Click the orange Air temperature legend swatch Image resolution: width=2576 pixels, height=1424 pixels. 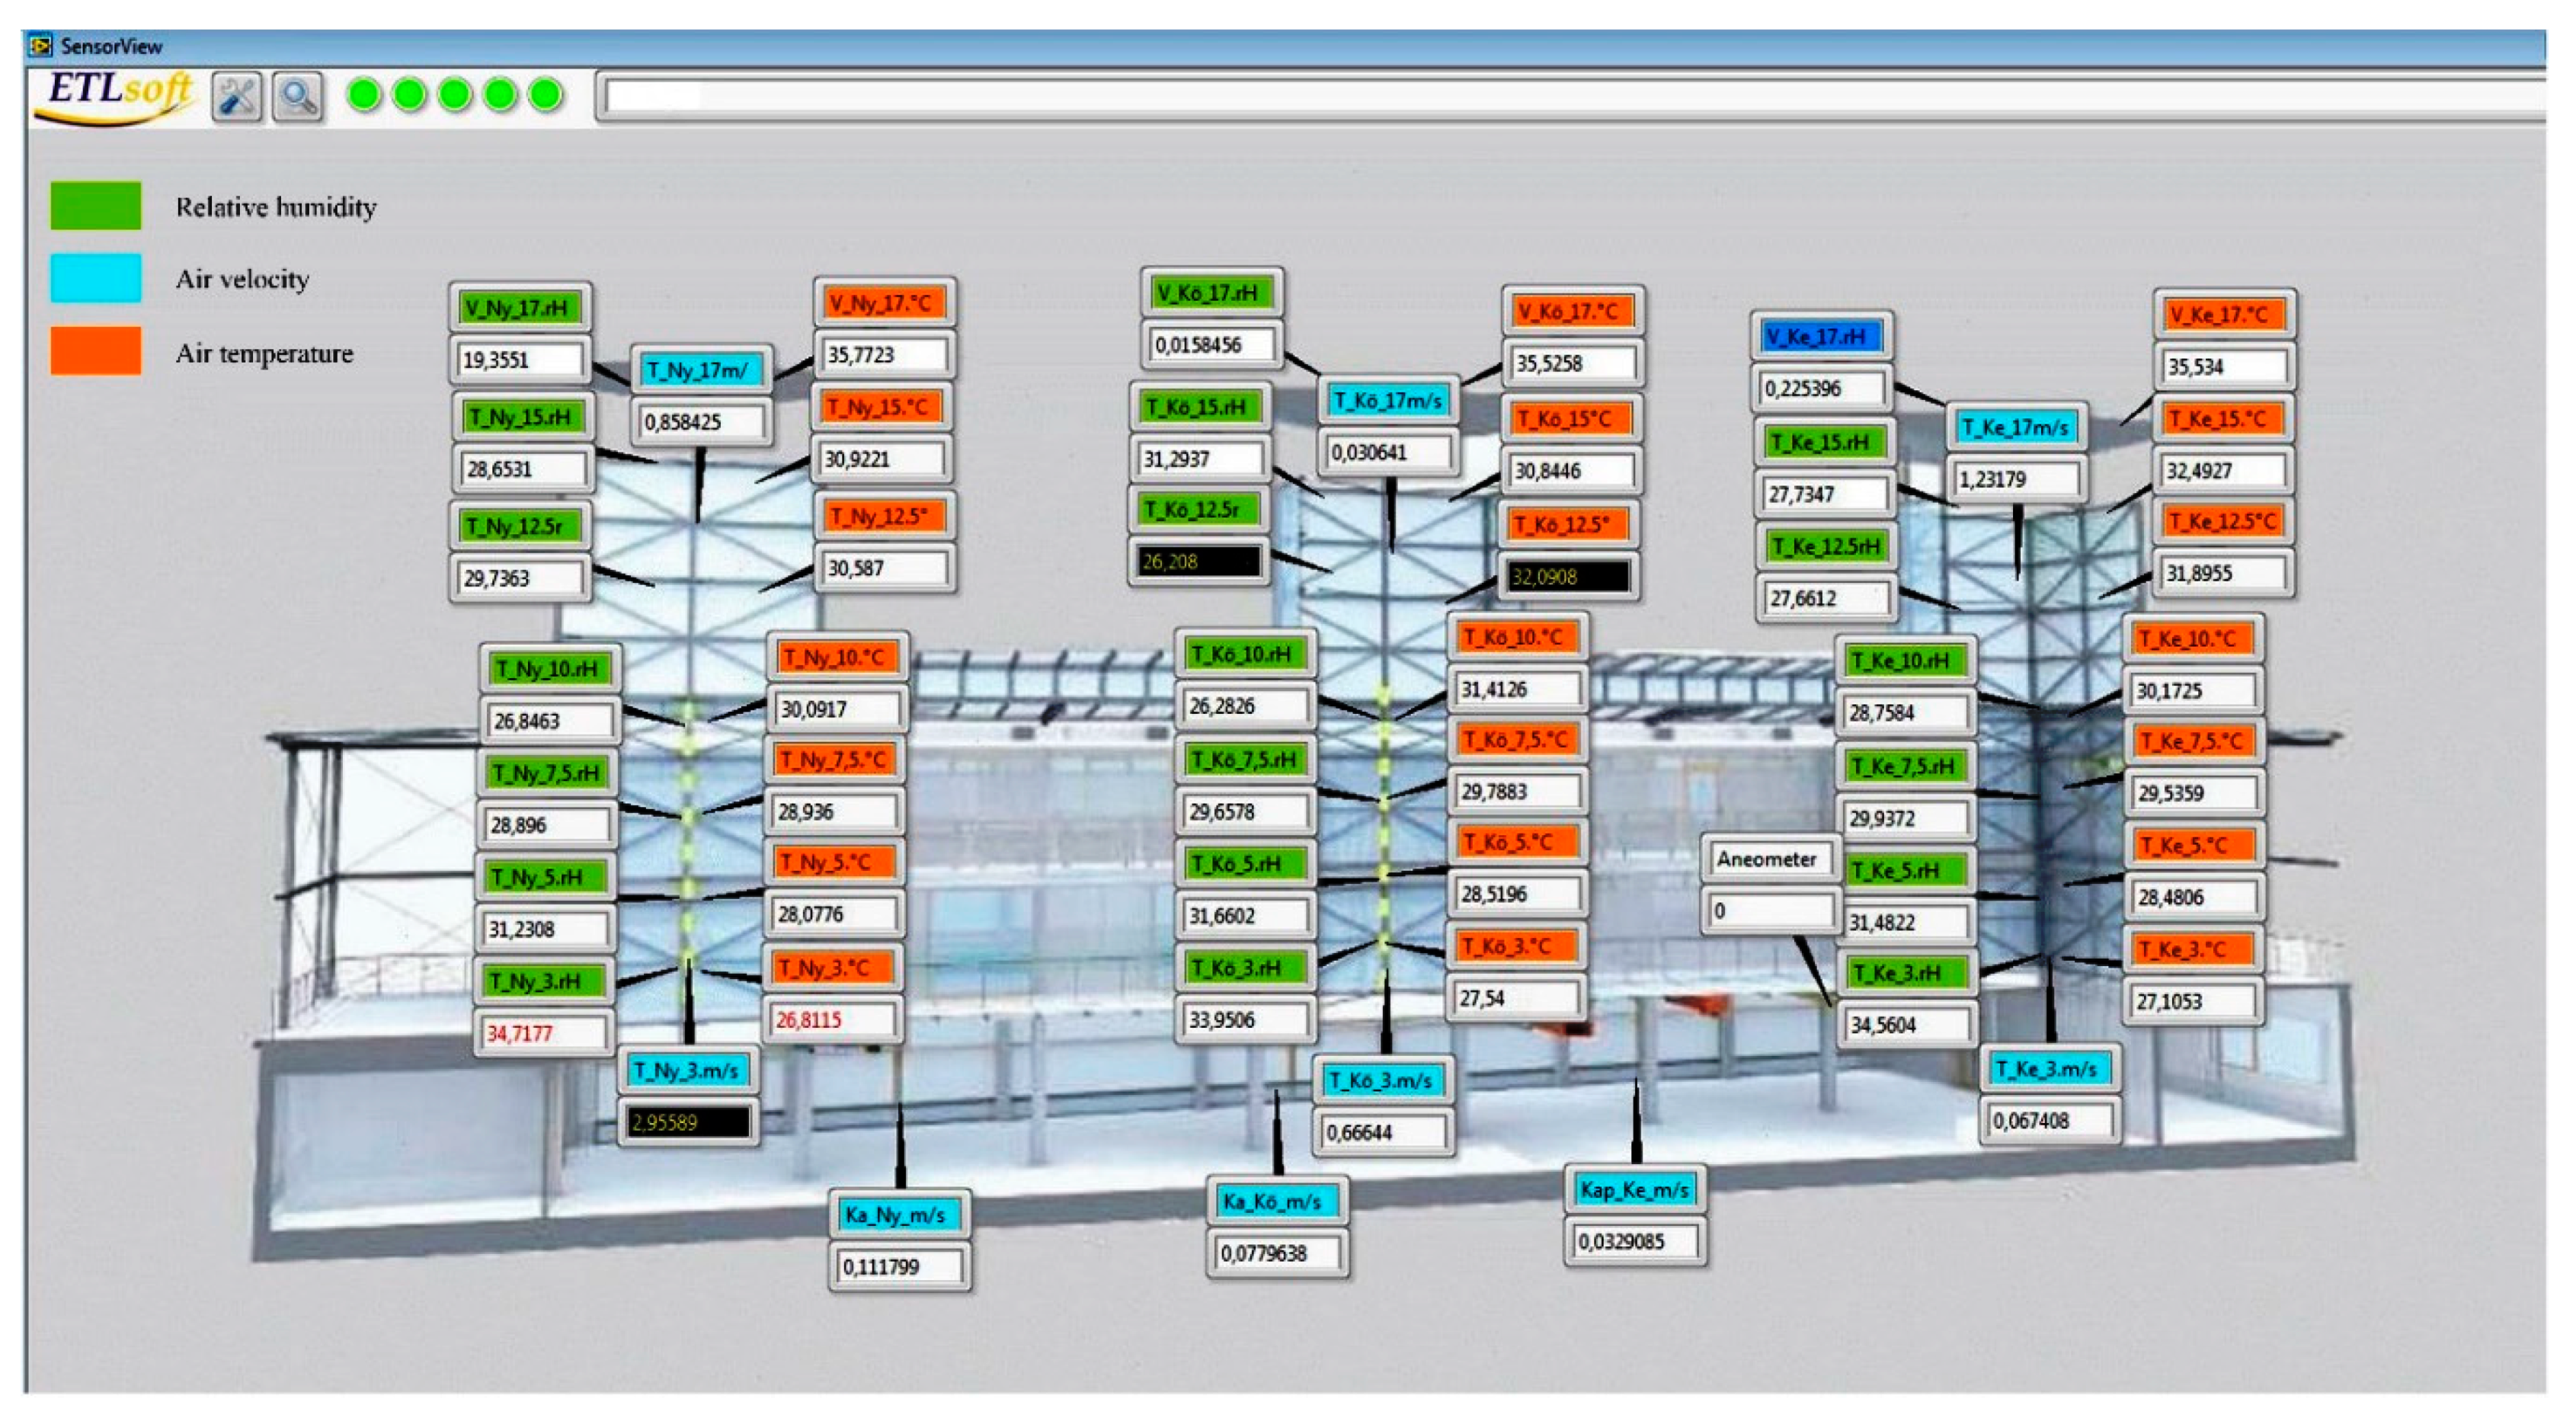pos(96,351)
